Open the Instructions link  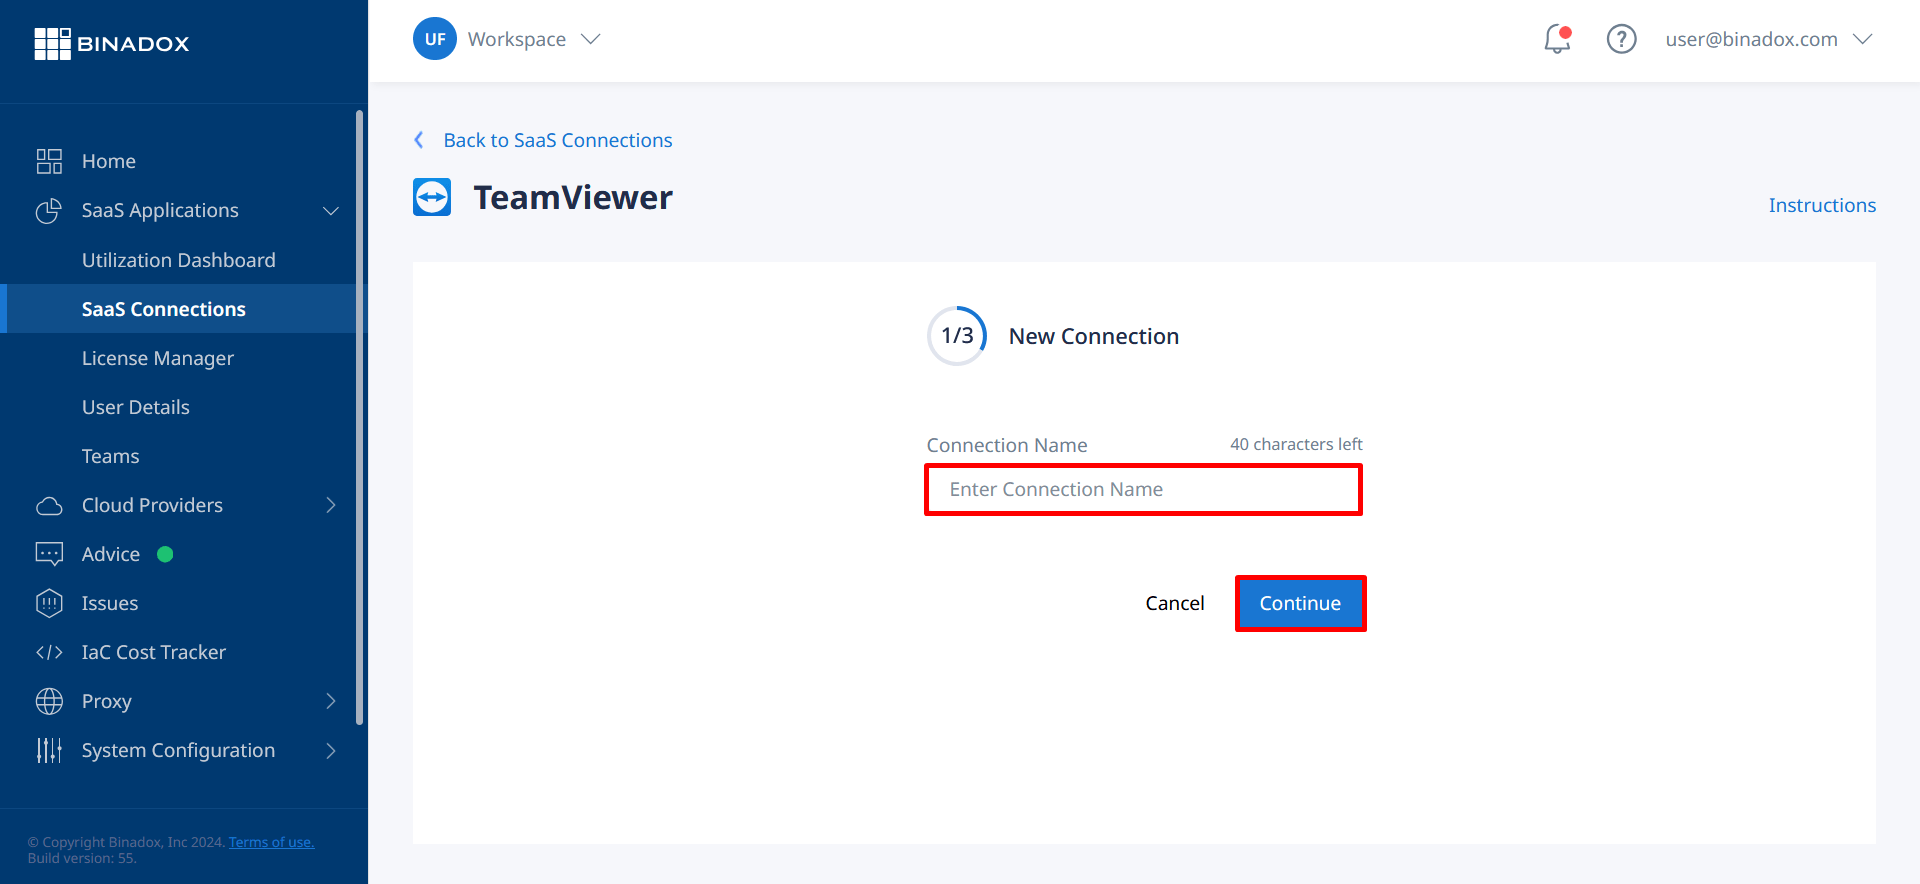click(x=1822, y=205)
